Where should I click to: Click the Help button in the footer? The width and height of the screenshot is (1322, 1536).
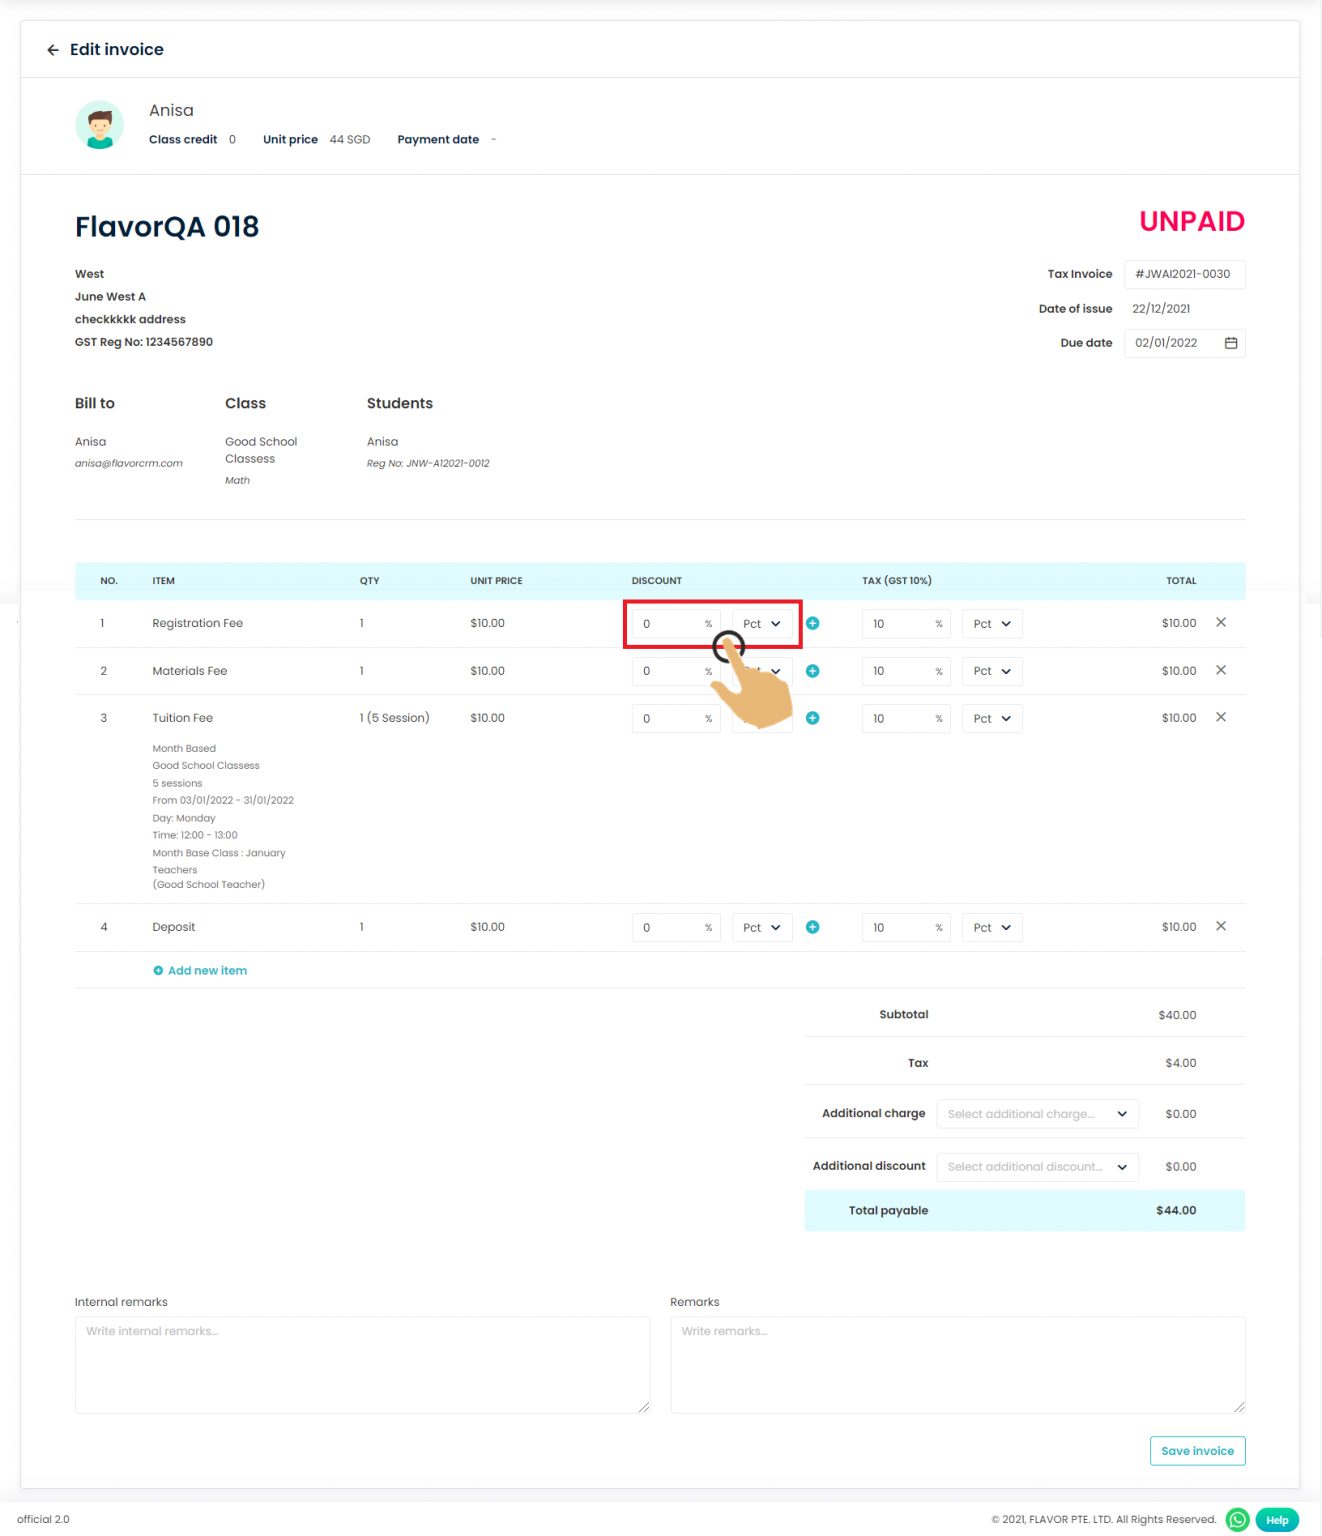coord(1276,1519)
